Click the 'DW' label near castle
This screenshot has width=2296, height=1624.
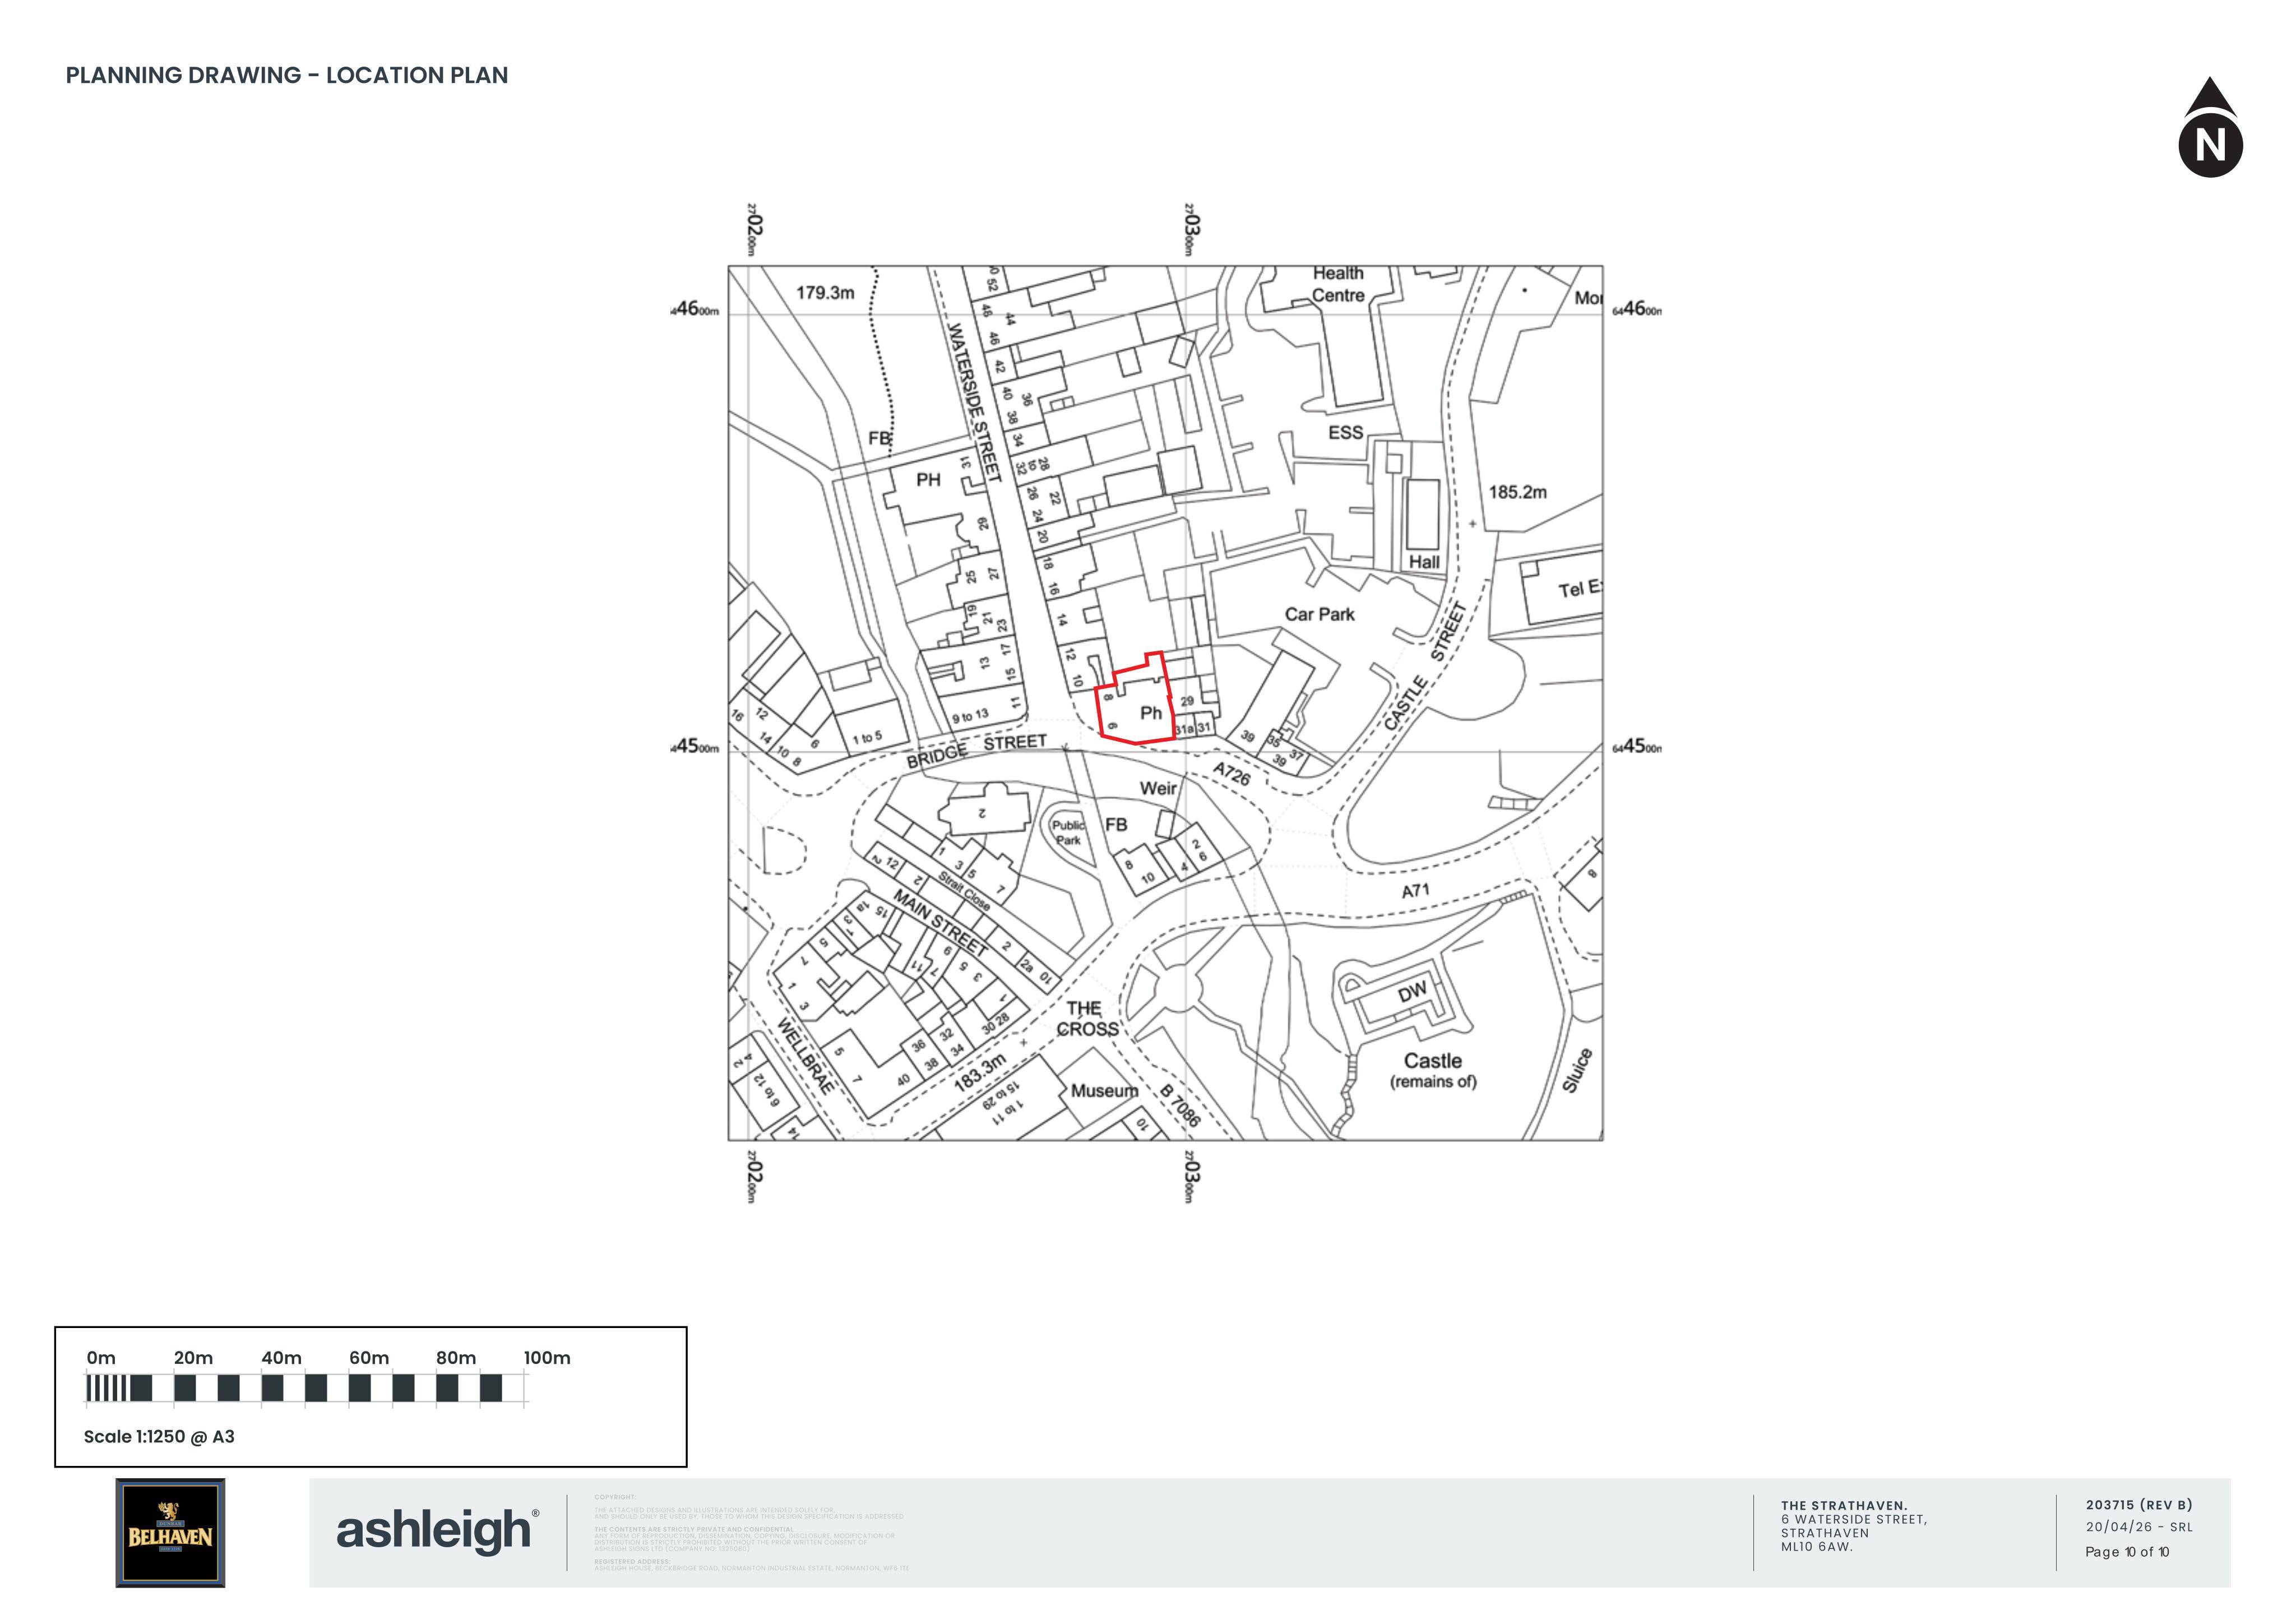(1412, 993)
